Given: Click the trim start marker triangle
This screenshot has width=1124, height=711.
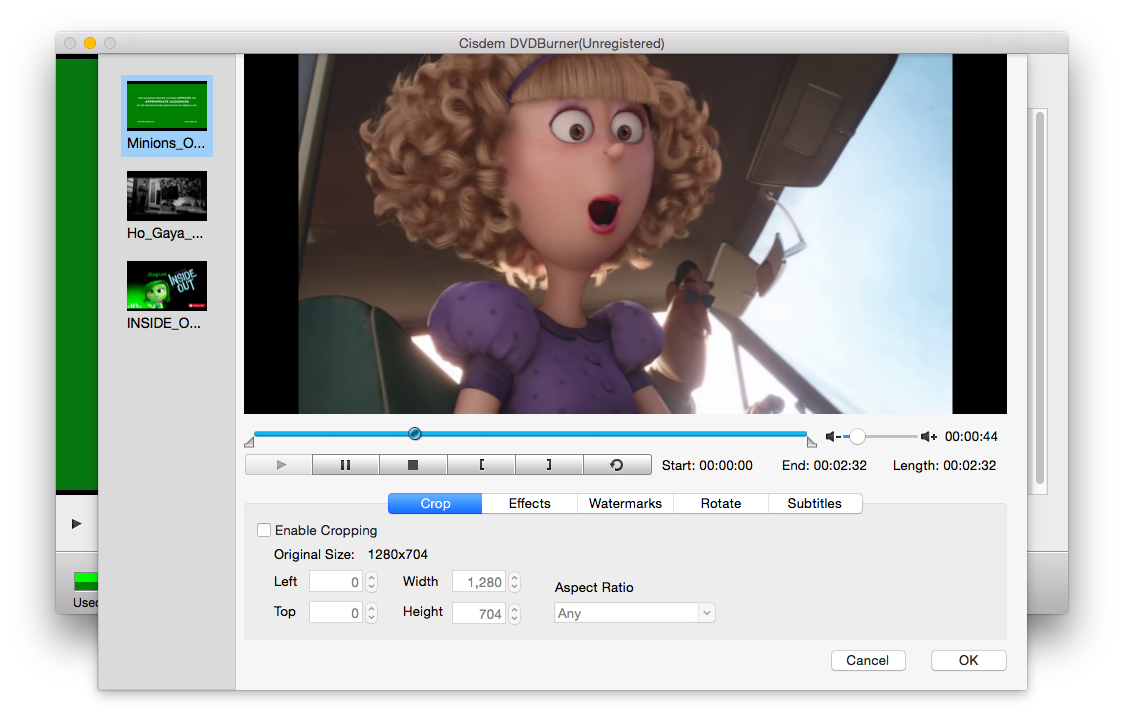Looking at the screenshot, I should tap(249, 442).
